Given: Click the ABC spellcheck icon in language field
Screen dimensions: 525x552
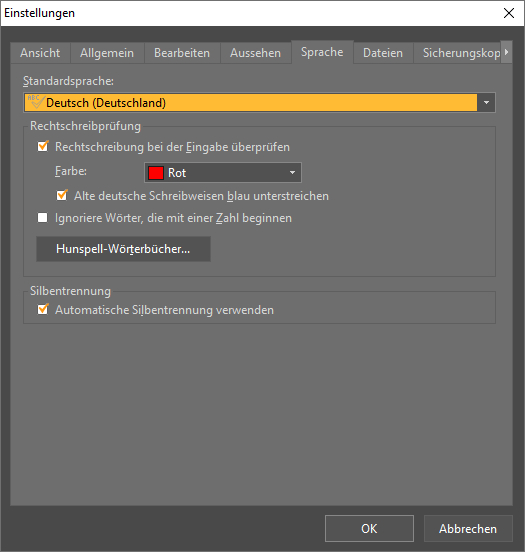Looking at the screenshot, I should pyautogui.click(x=35, y=102).
